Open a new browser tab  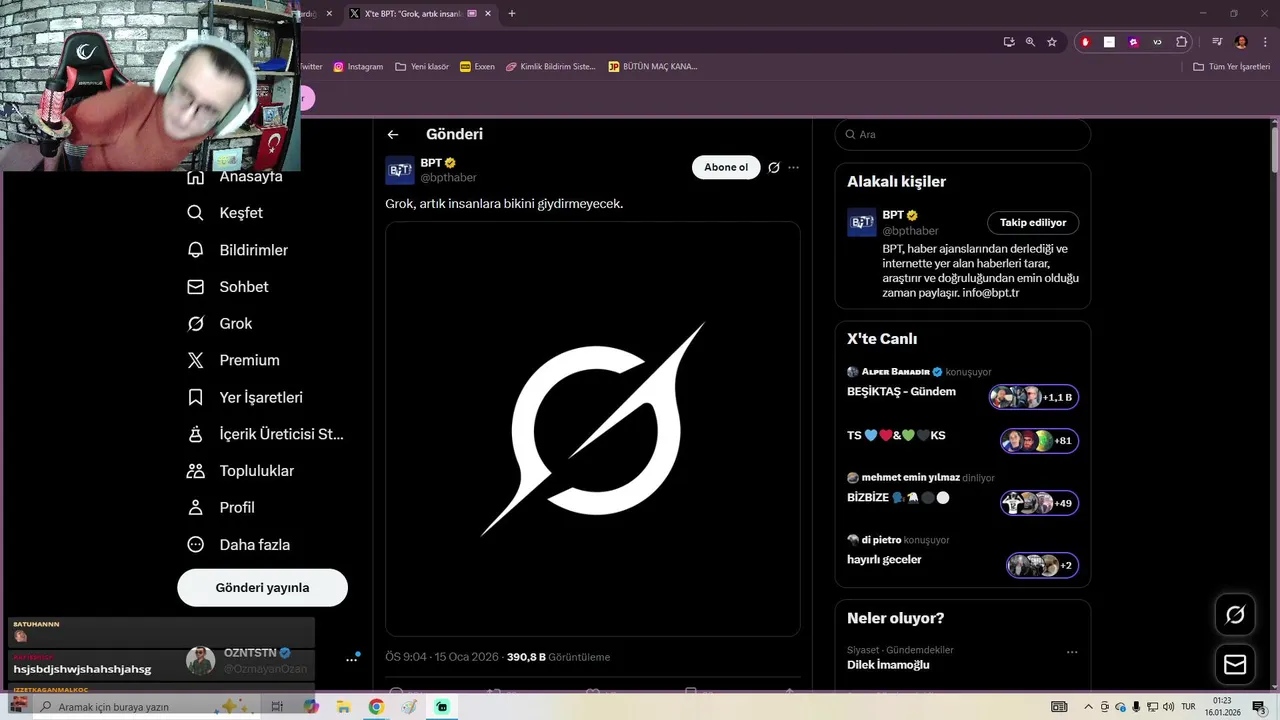point(512,14)
